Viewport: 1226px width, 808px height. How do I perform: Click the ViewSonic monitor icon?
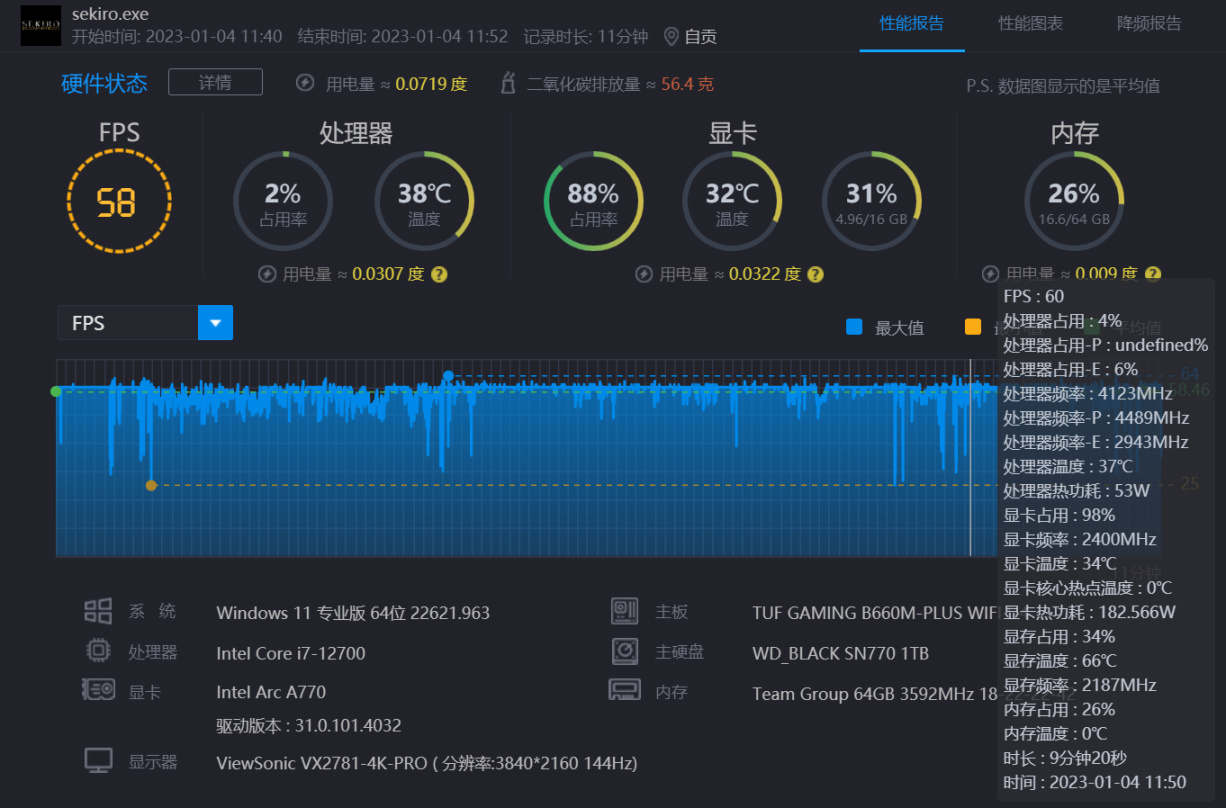pos(98,761)
